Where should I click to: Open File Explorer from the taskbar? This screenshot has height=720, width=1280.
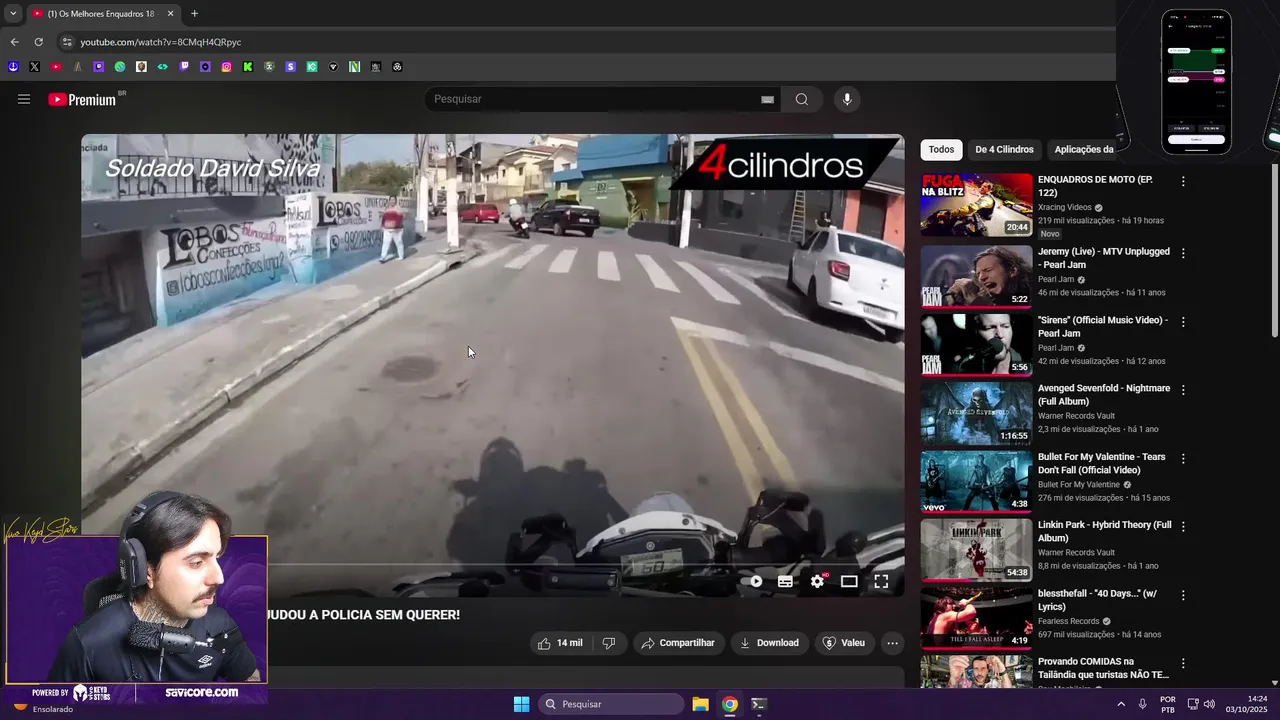(700, 704)
